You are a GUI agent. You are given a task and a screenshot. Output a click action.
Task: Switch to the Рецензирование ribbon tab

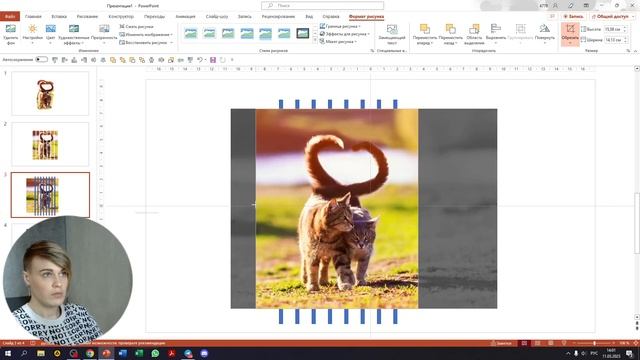pyautogui.click(x=278, y=16)
